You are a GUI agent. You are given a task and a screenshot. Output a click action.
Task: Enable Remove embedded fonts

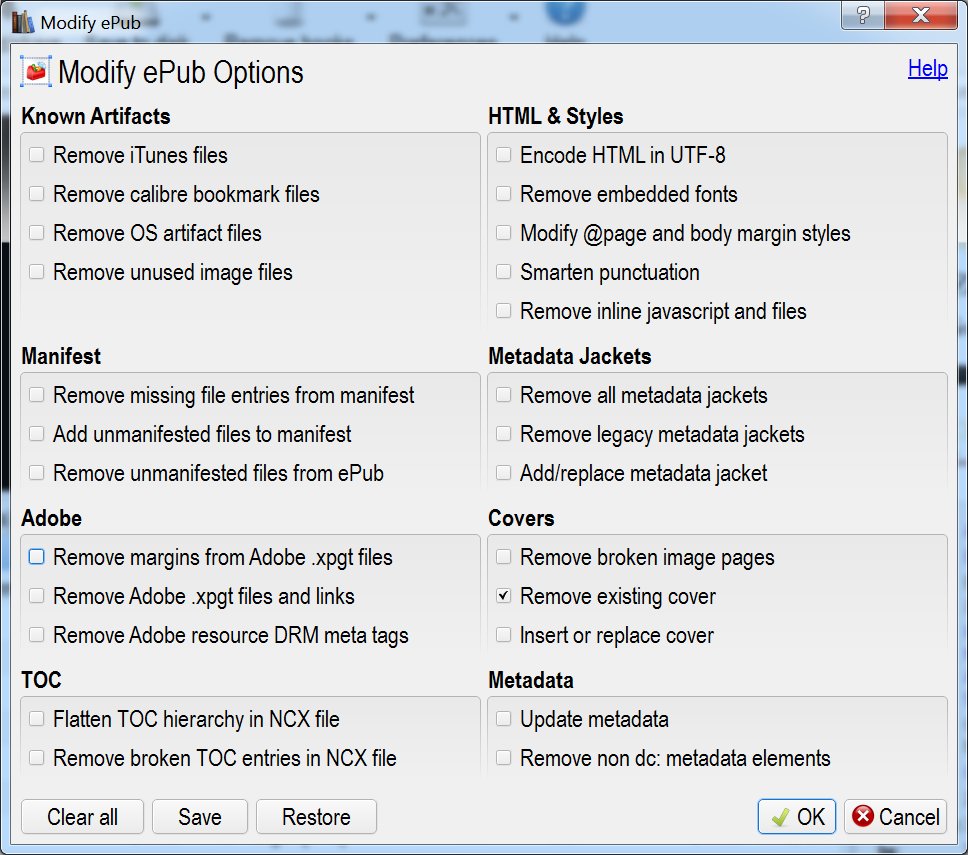[x=504, y=194]
